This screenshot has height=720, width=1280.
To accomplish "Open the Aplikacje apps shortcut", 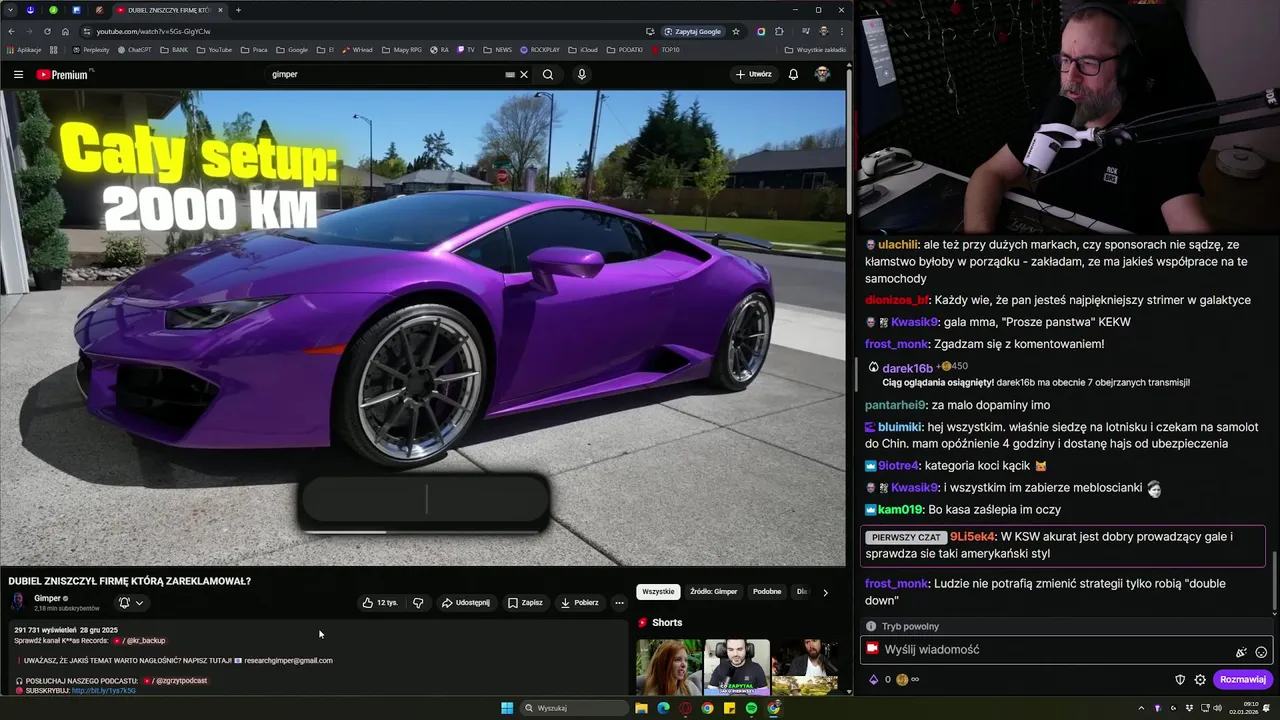I will pyautogui.click(x=24, y=49).
